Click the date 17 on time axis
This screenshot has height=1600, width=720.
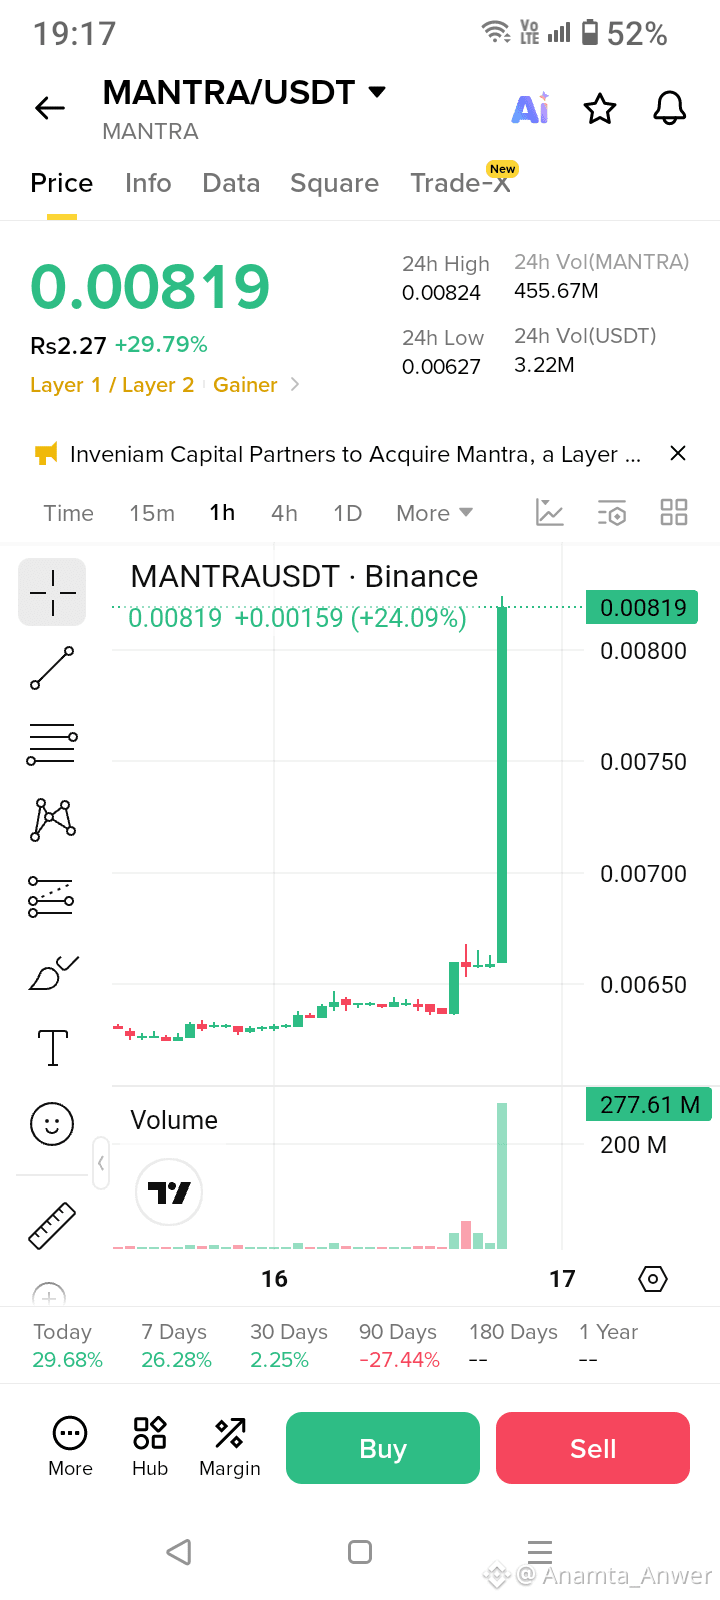[x=562, y=1279]
